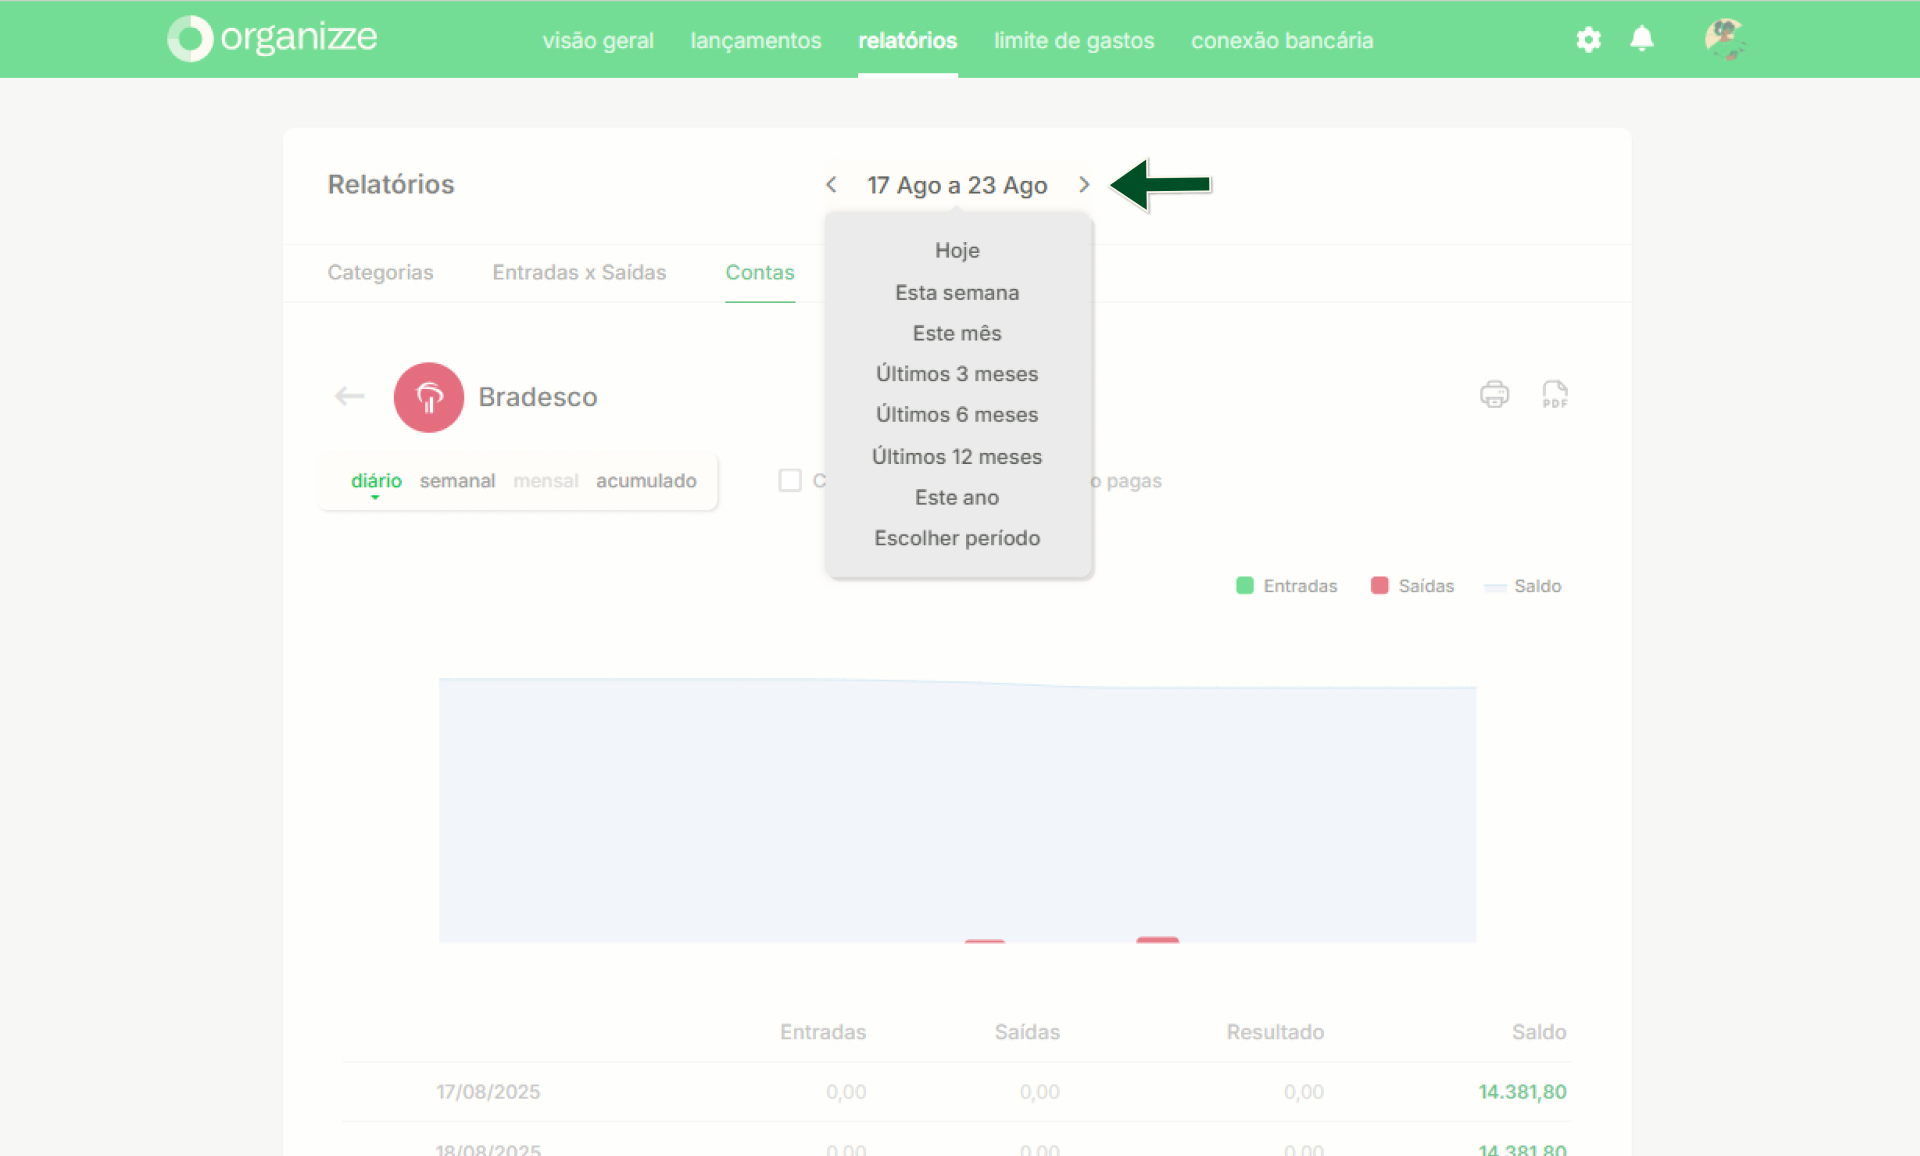Image resolution: width=1920 pixels, height=1156 pixels.
Task: Switch the view to semanal
Action: (x=457, y=481)
